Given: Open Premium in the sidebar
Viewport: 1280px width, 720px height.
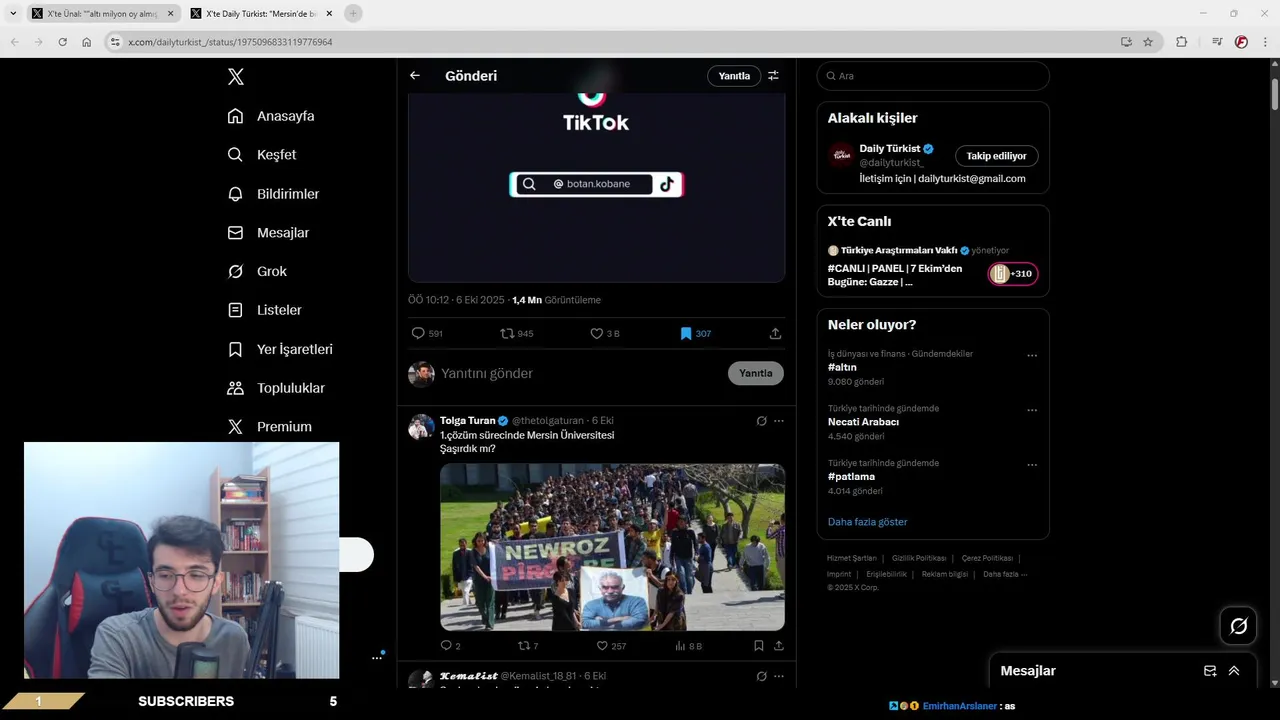Looking at the screenshot, I should click(270, 427).
